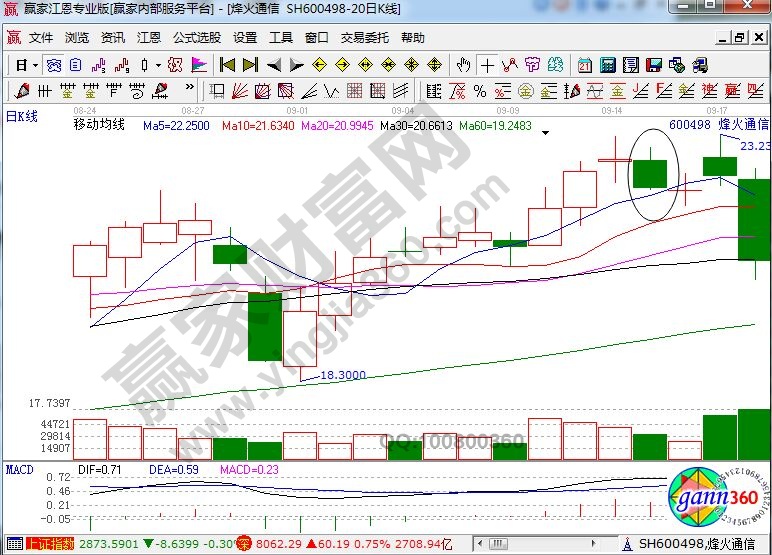
Task: Click the tallest green volume bar
Action: click(x=754, y=434)
